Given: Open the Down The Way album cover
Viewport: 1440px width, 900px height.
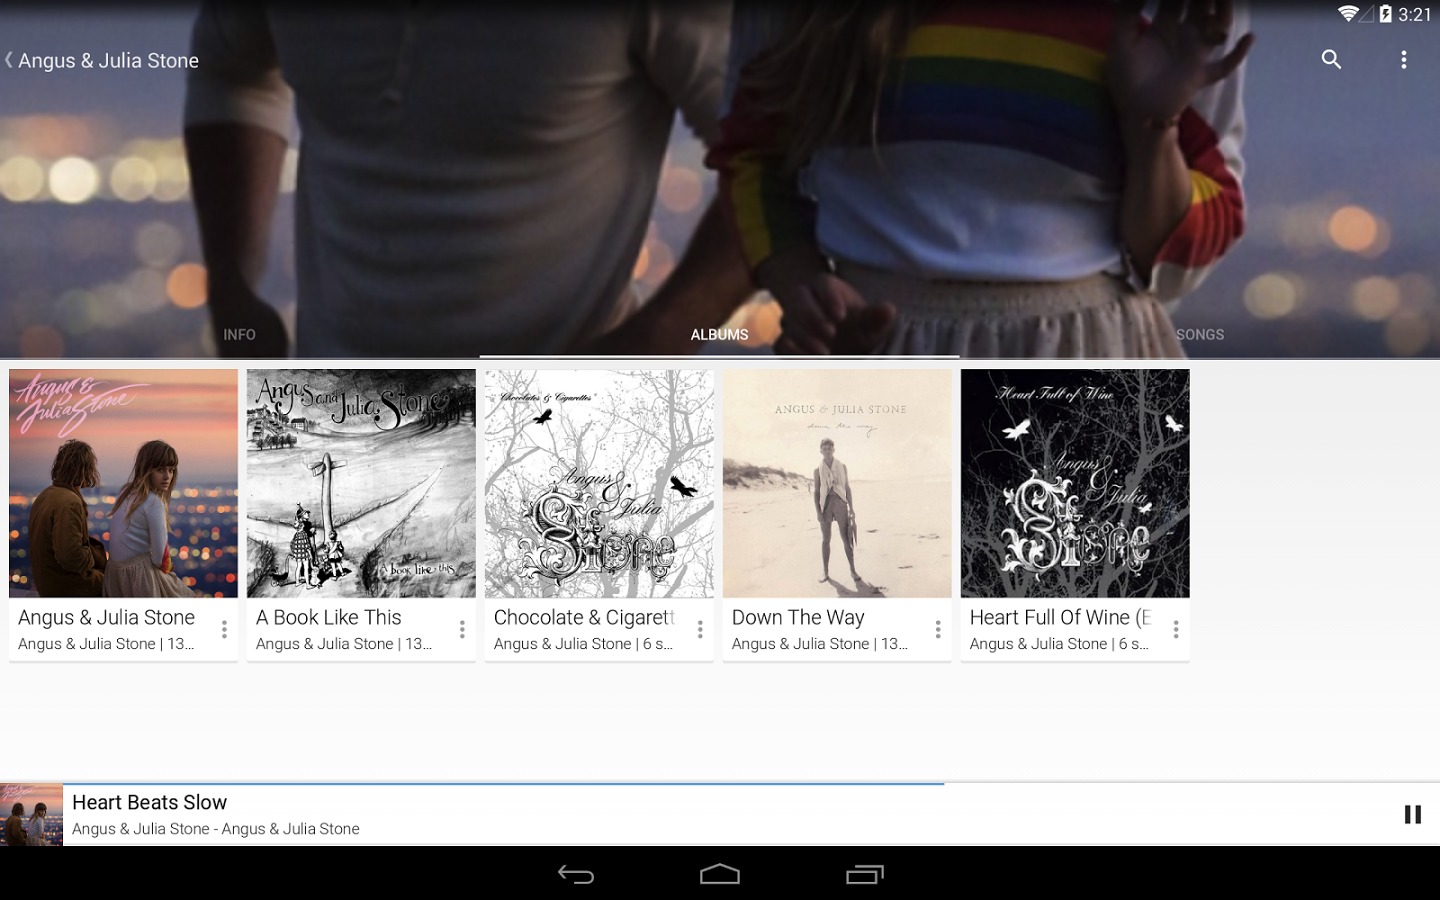Looking at the screenshot, I should point(837,483).
